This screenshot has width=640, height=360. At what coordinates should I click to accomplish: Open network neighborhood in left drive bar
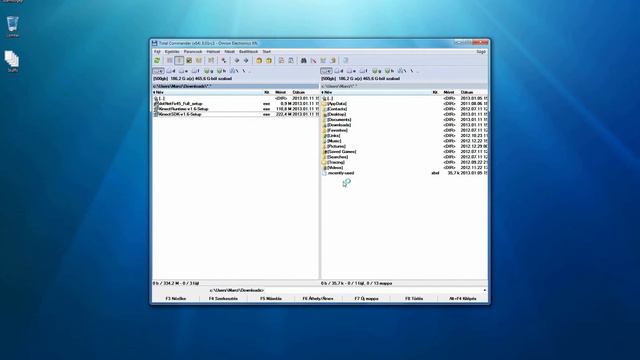234,71
